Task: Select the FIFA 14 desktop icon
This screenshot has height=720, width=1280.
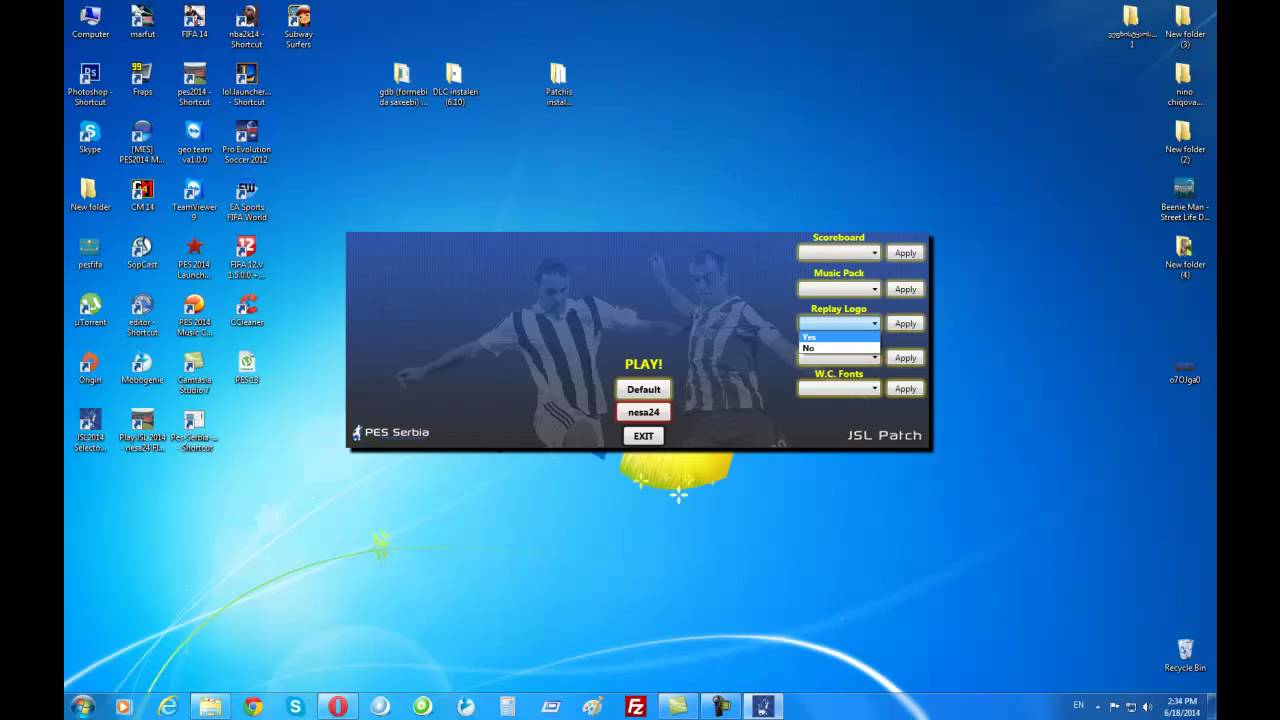Action: pos(194,22)
